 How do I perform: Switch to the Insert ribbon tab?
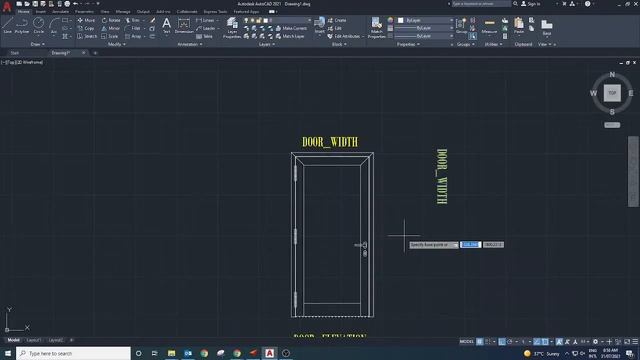click(40, 12)
